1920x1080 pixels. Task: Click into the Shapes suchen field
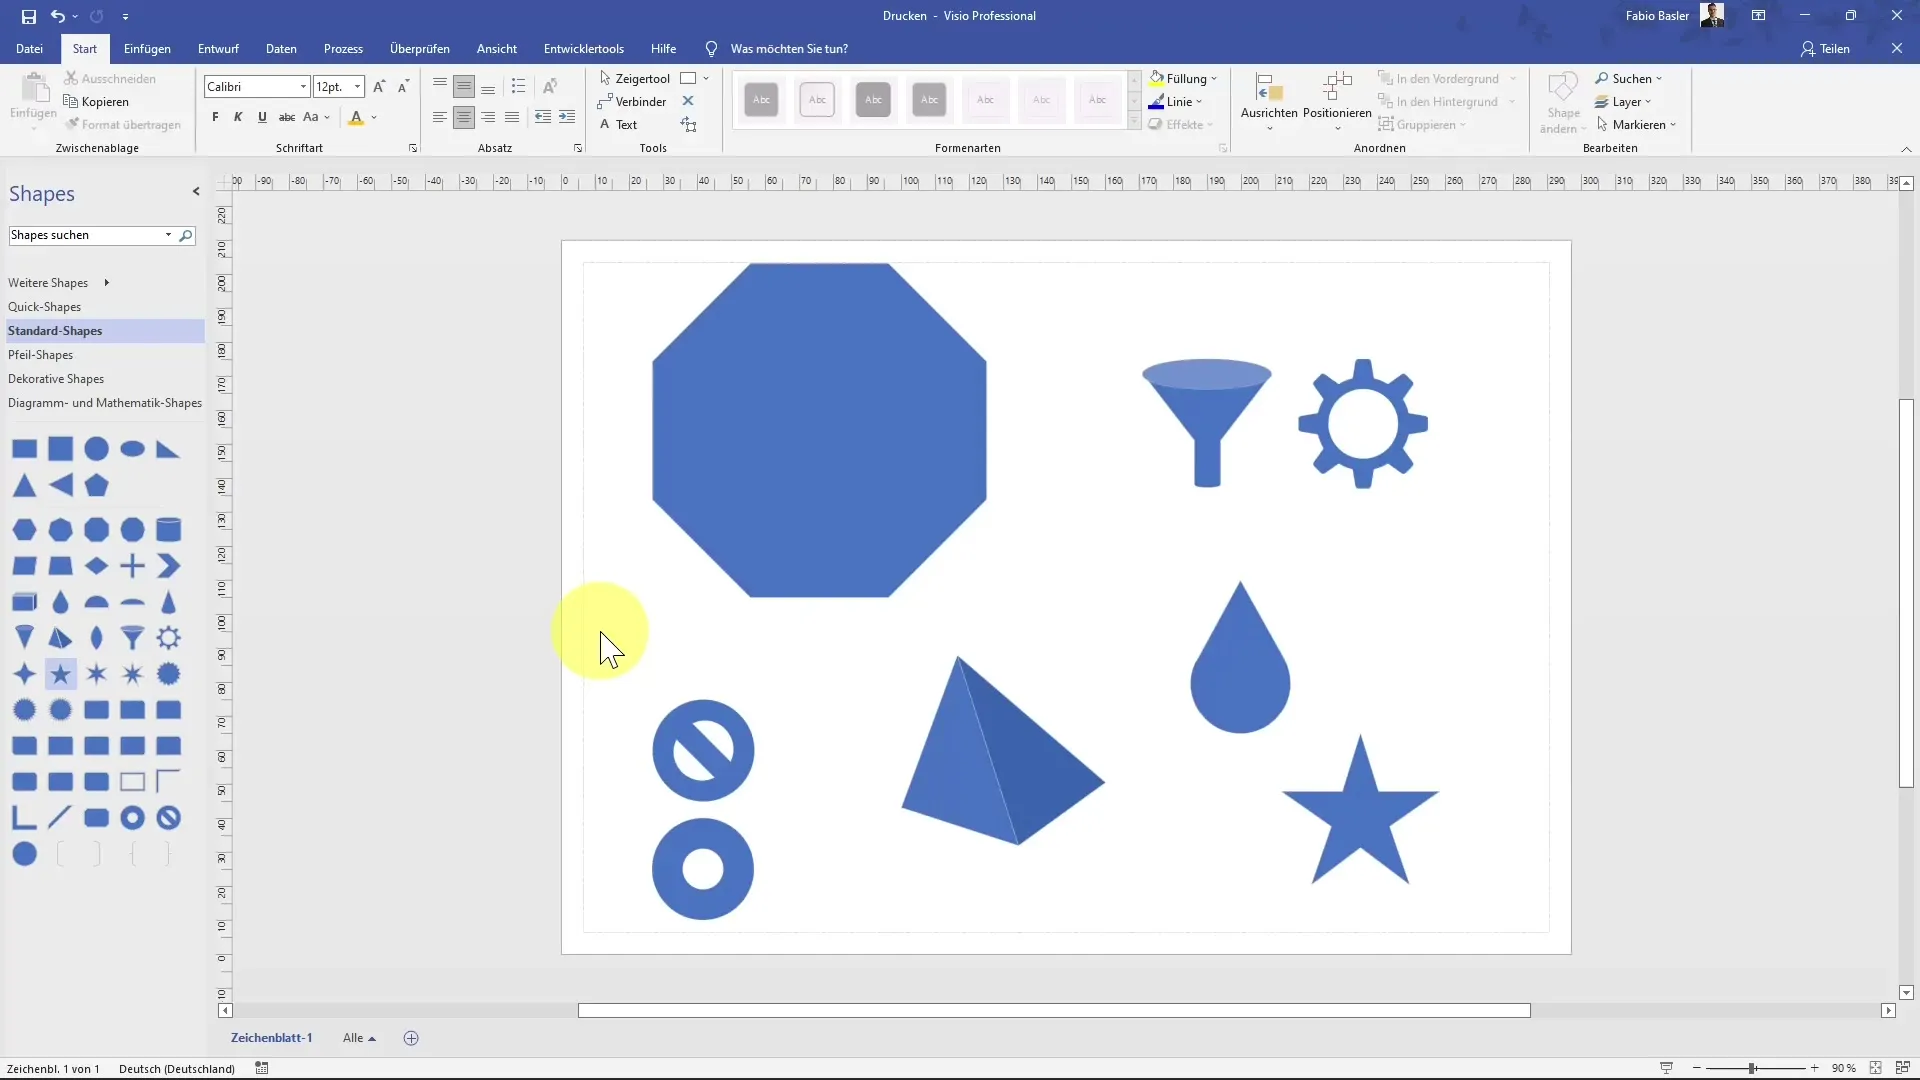[x=86, y=235]
